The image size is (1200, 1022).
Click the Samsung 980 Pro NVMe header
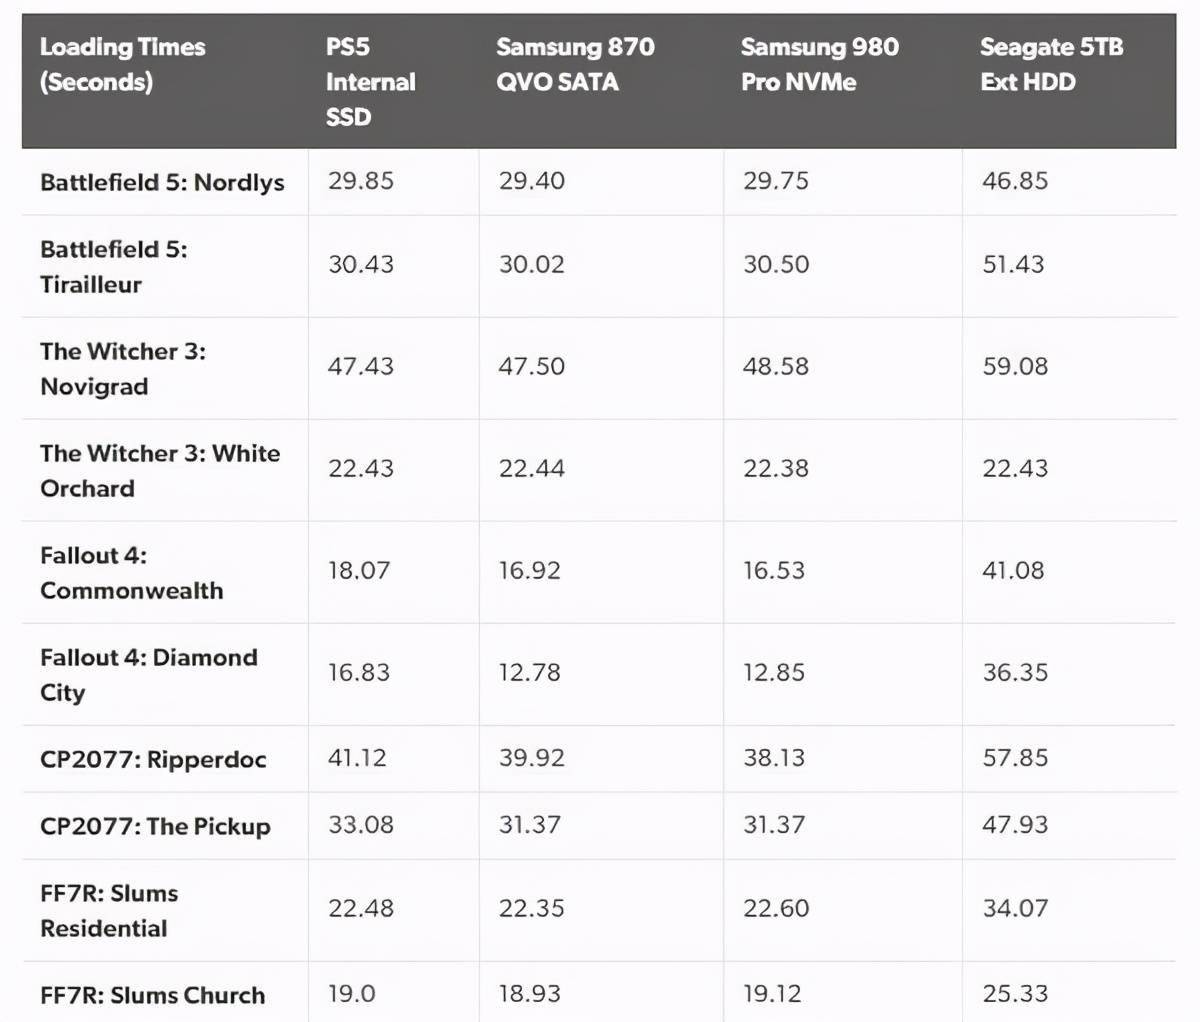click(x=820, y=64)
